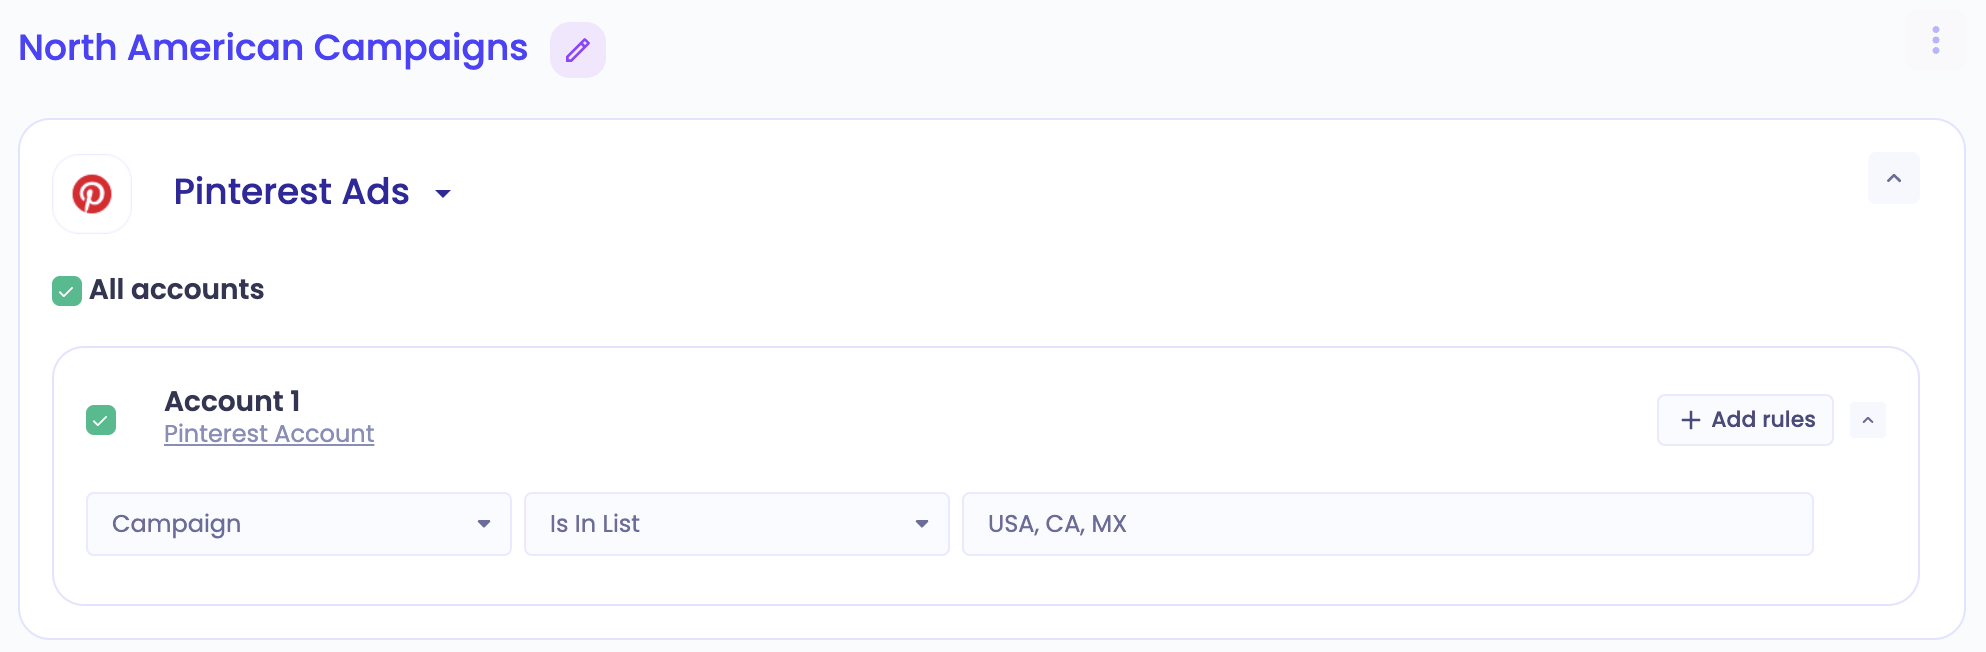The height and width of the screenshot is (652, 1986).
Task: Click the arrow on Is In List dropdown
Action: (922, 524)
